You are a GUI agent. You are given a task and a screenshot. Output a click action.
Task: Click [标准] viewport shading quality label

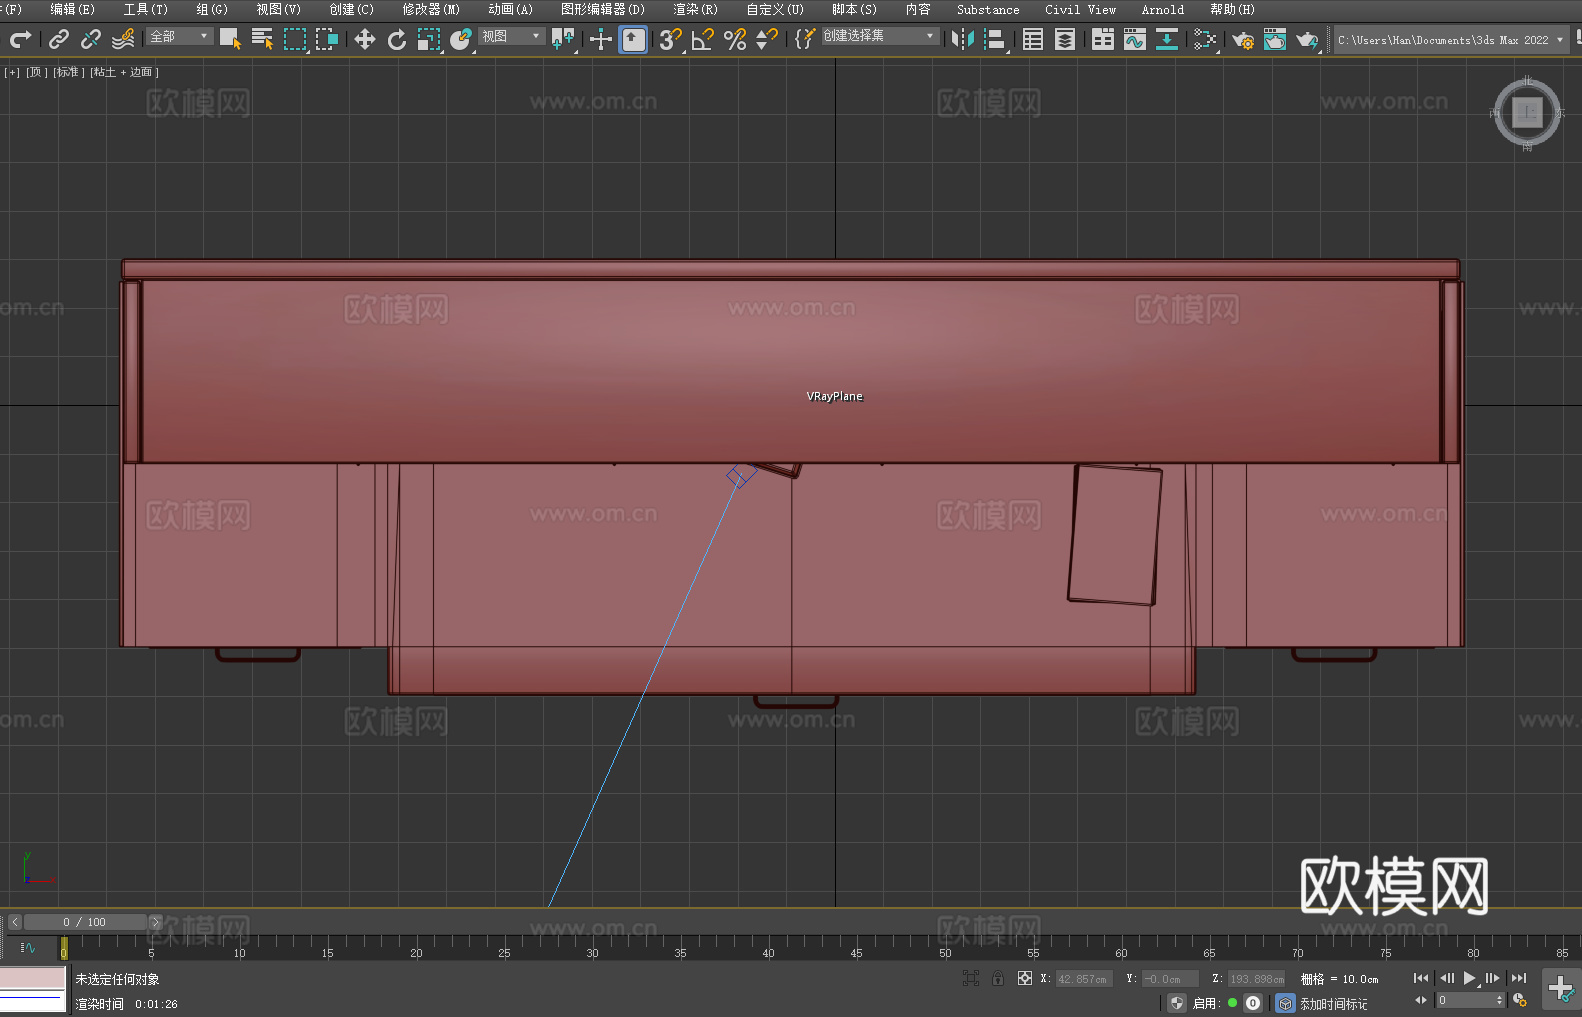pos(68,72)
